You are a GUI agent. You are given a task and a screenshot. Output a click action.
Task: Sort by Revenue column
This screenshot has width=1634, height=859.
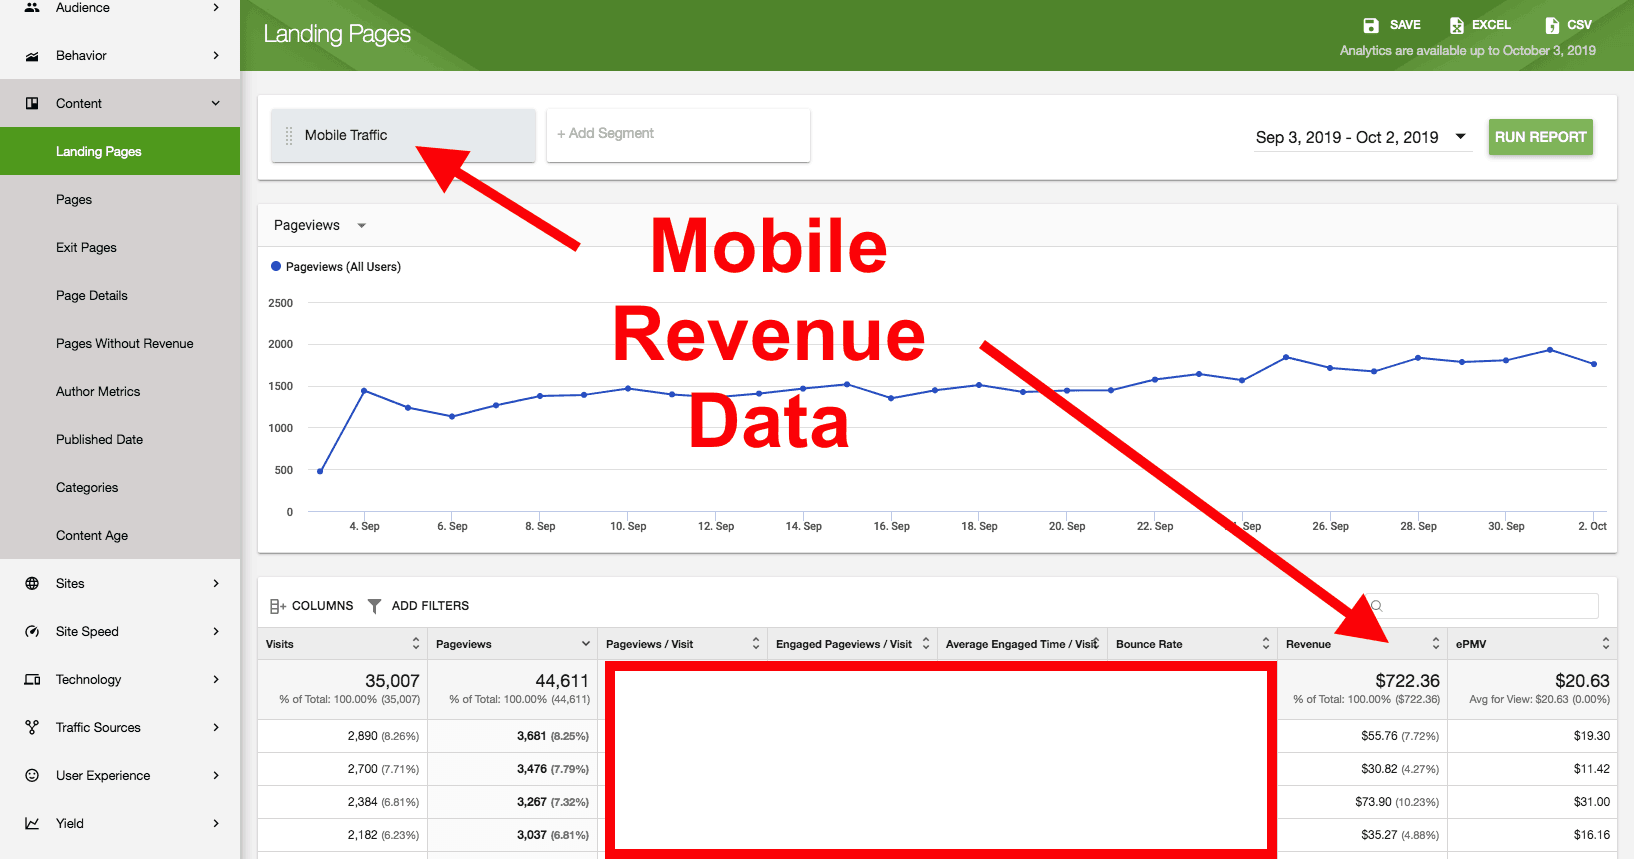(x=1436, y=644)
